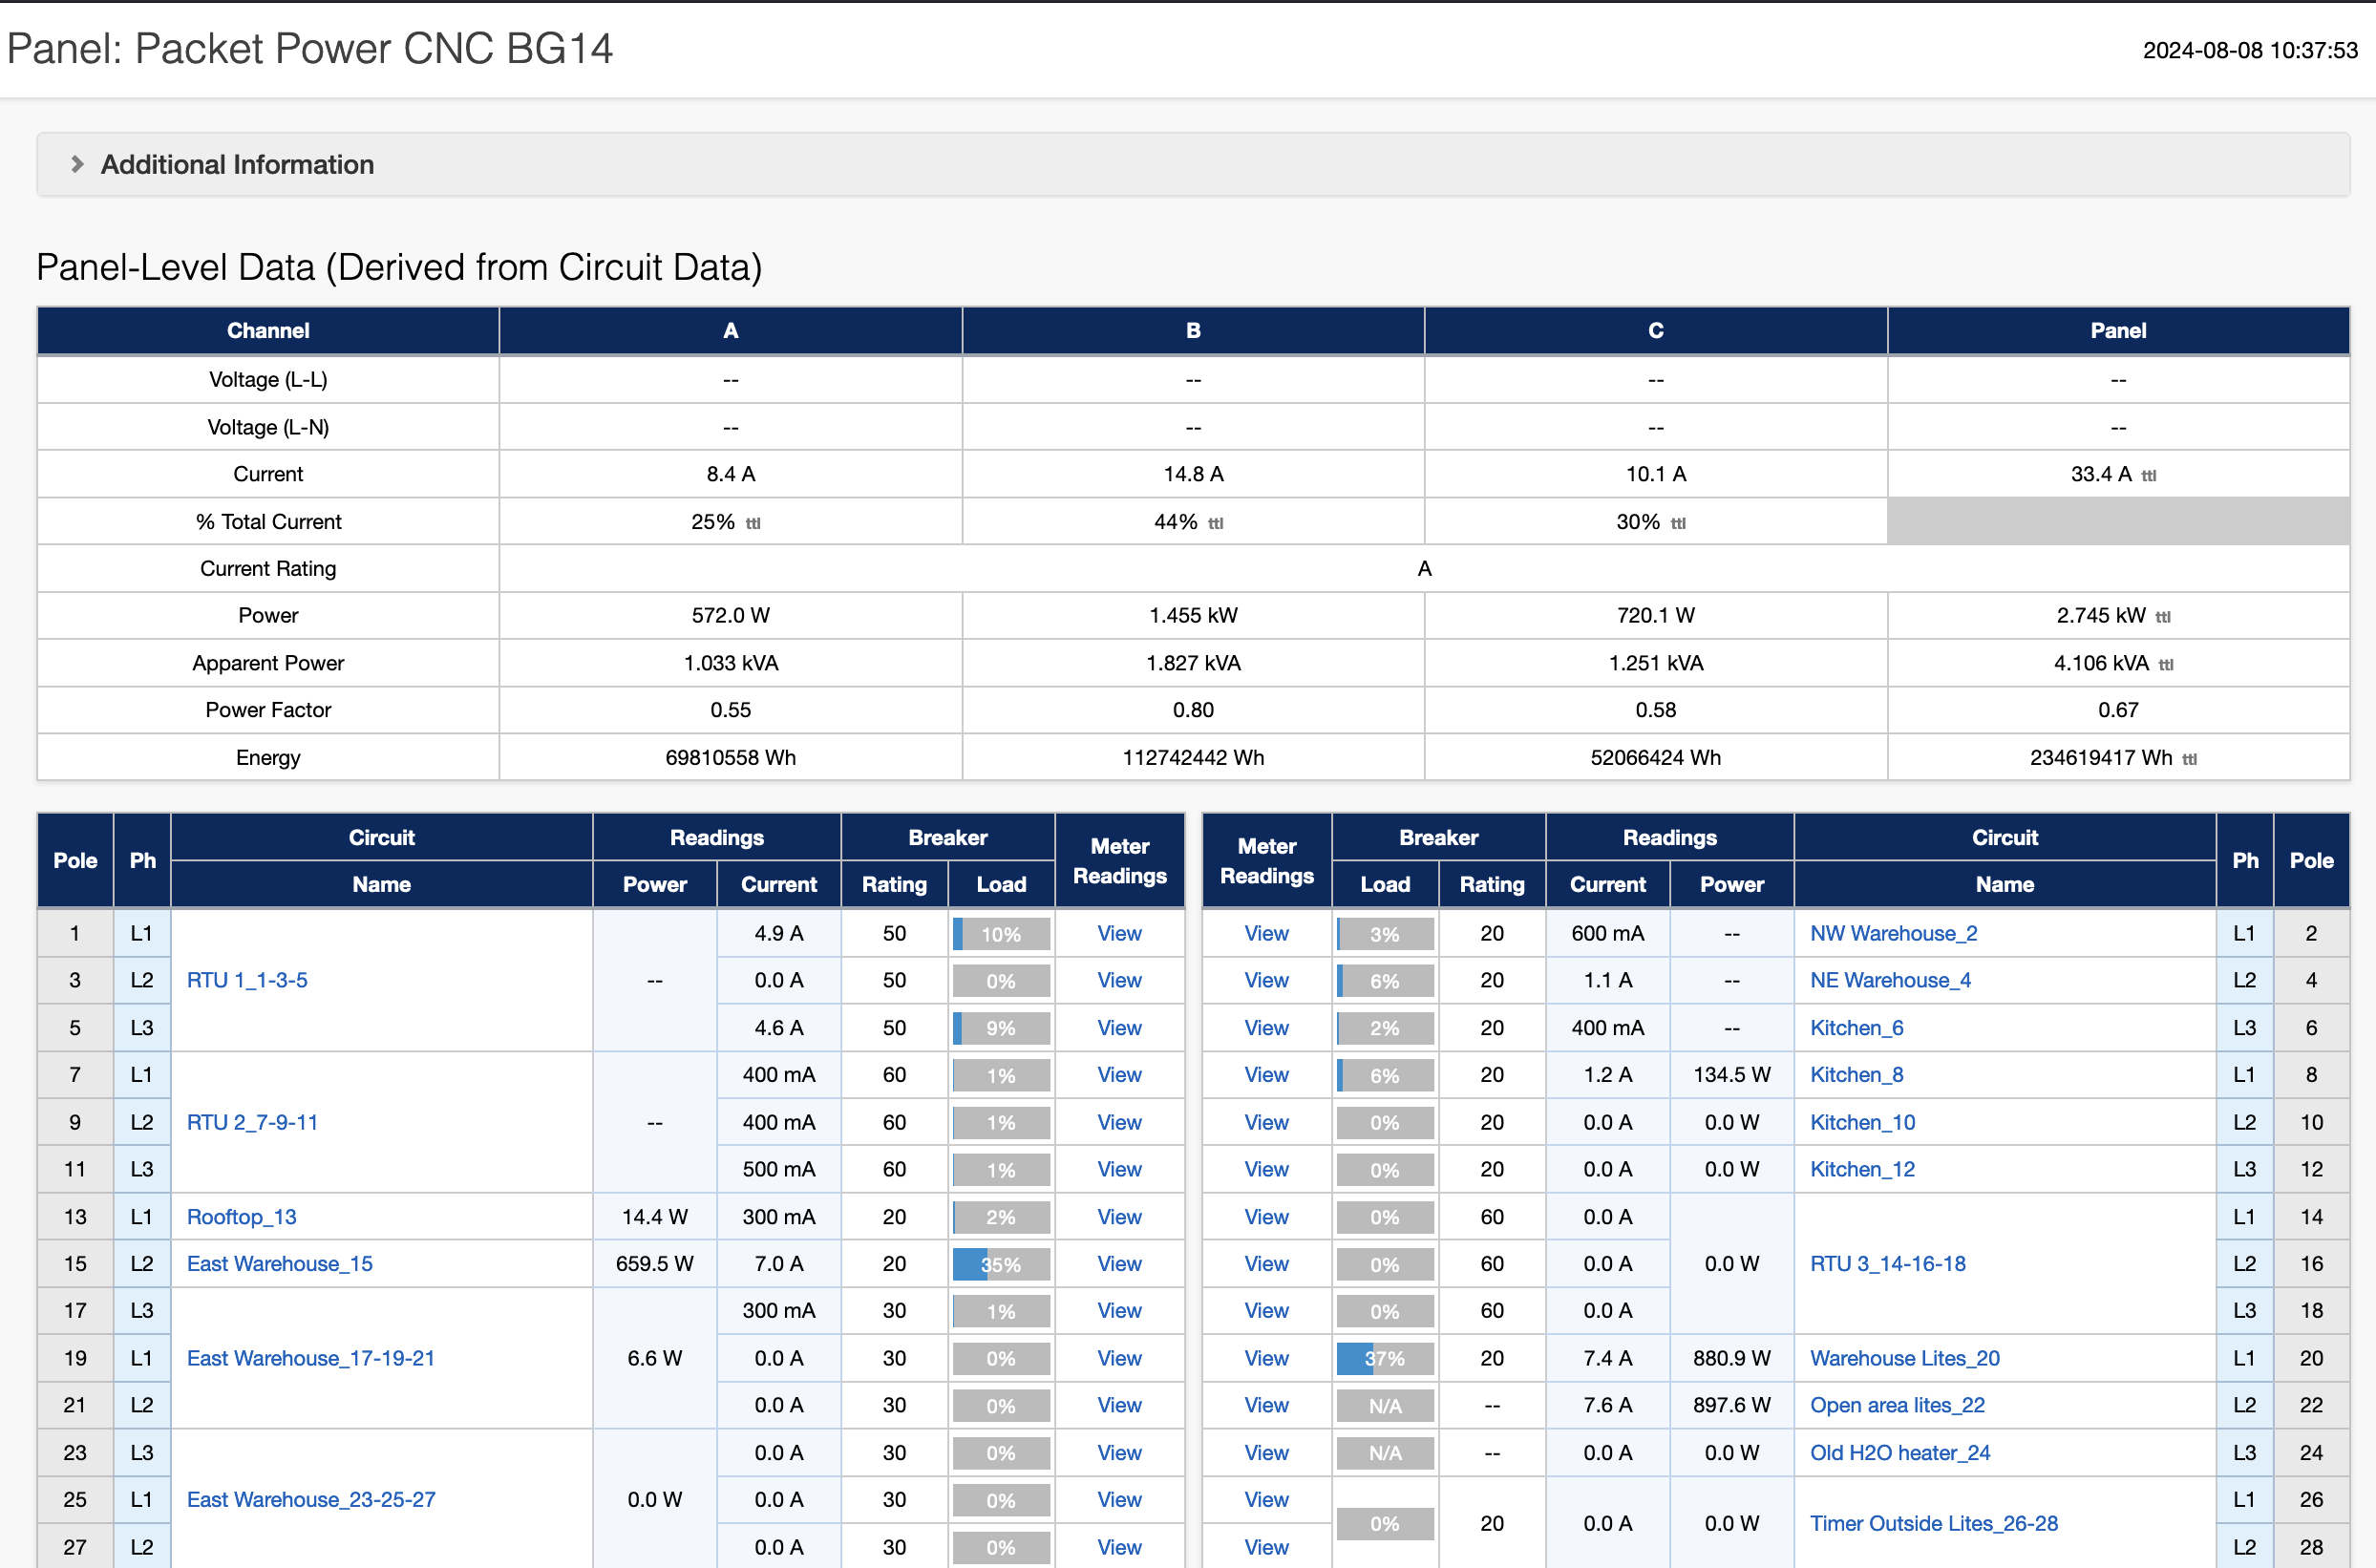View meter readings for Rooftop_13 row
This screenshot has width=2376, height=1568.
tap(1118, 1217)
